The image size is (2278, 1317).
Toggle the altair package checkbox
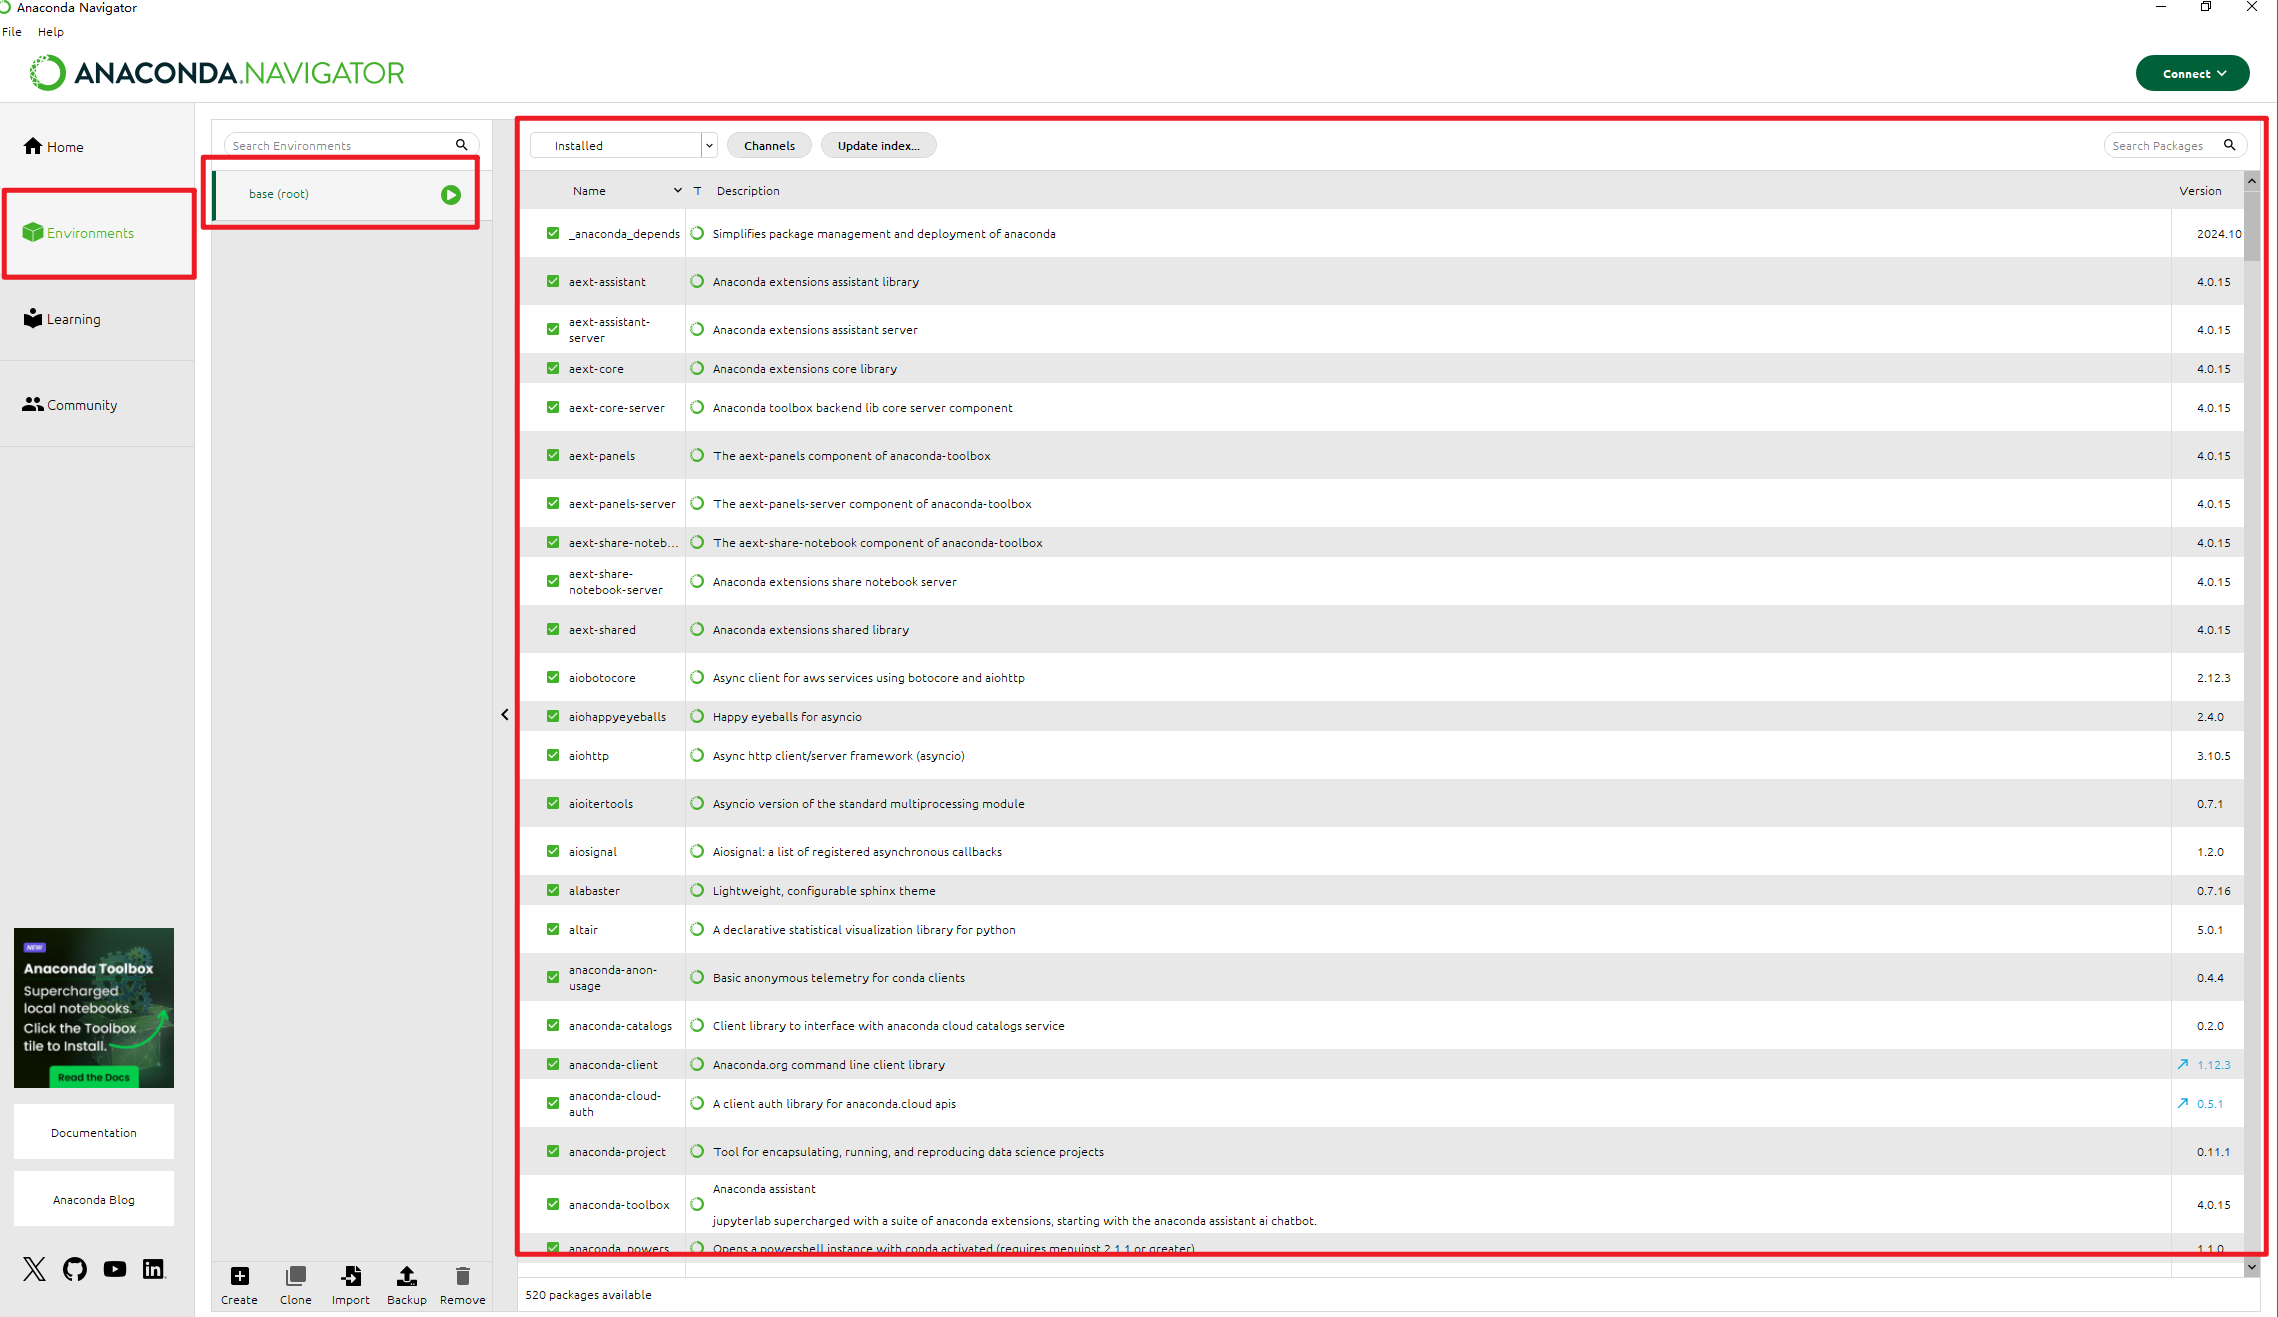point(553,930)
